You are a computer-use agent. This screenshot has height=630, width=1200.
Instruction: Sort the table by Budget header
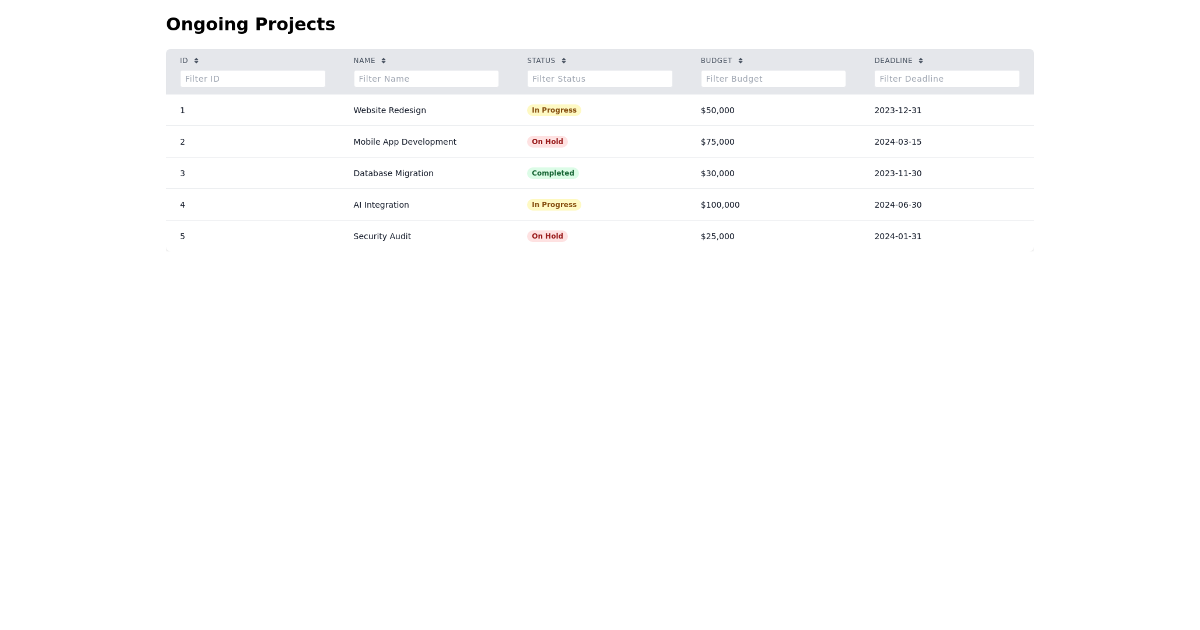(716, 60)
